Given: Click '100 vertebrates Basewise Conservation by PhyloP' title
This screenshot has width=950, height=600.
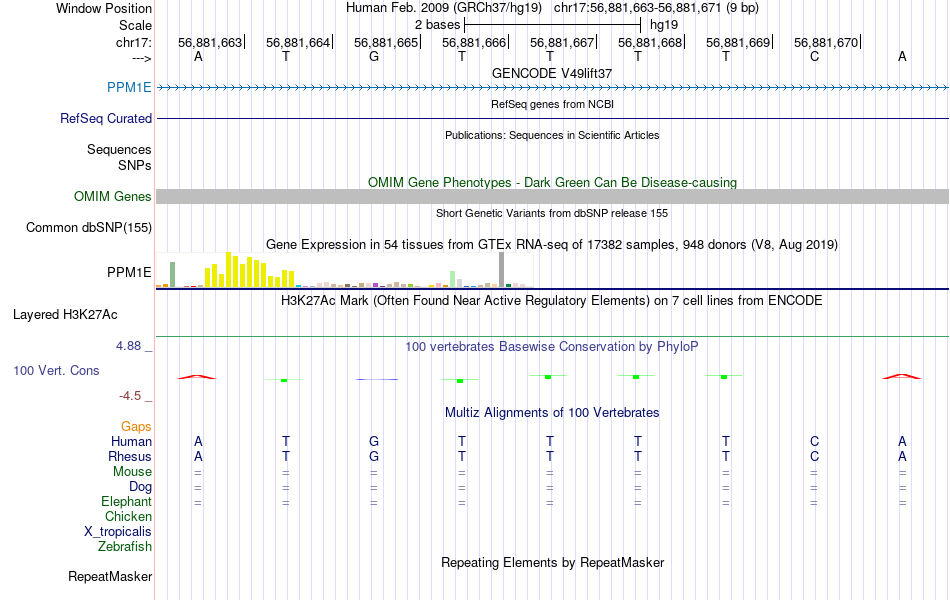Looking at the screenshot, I should [552, 347].
